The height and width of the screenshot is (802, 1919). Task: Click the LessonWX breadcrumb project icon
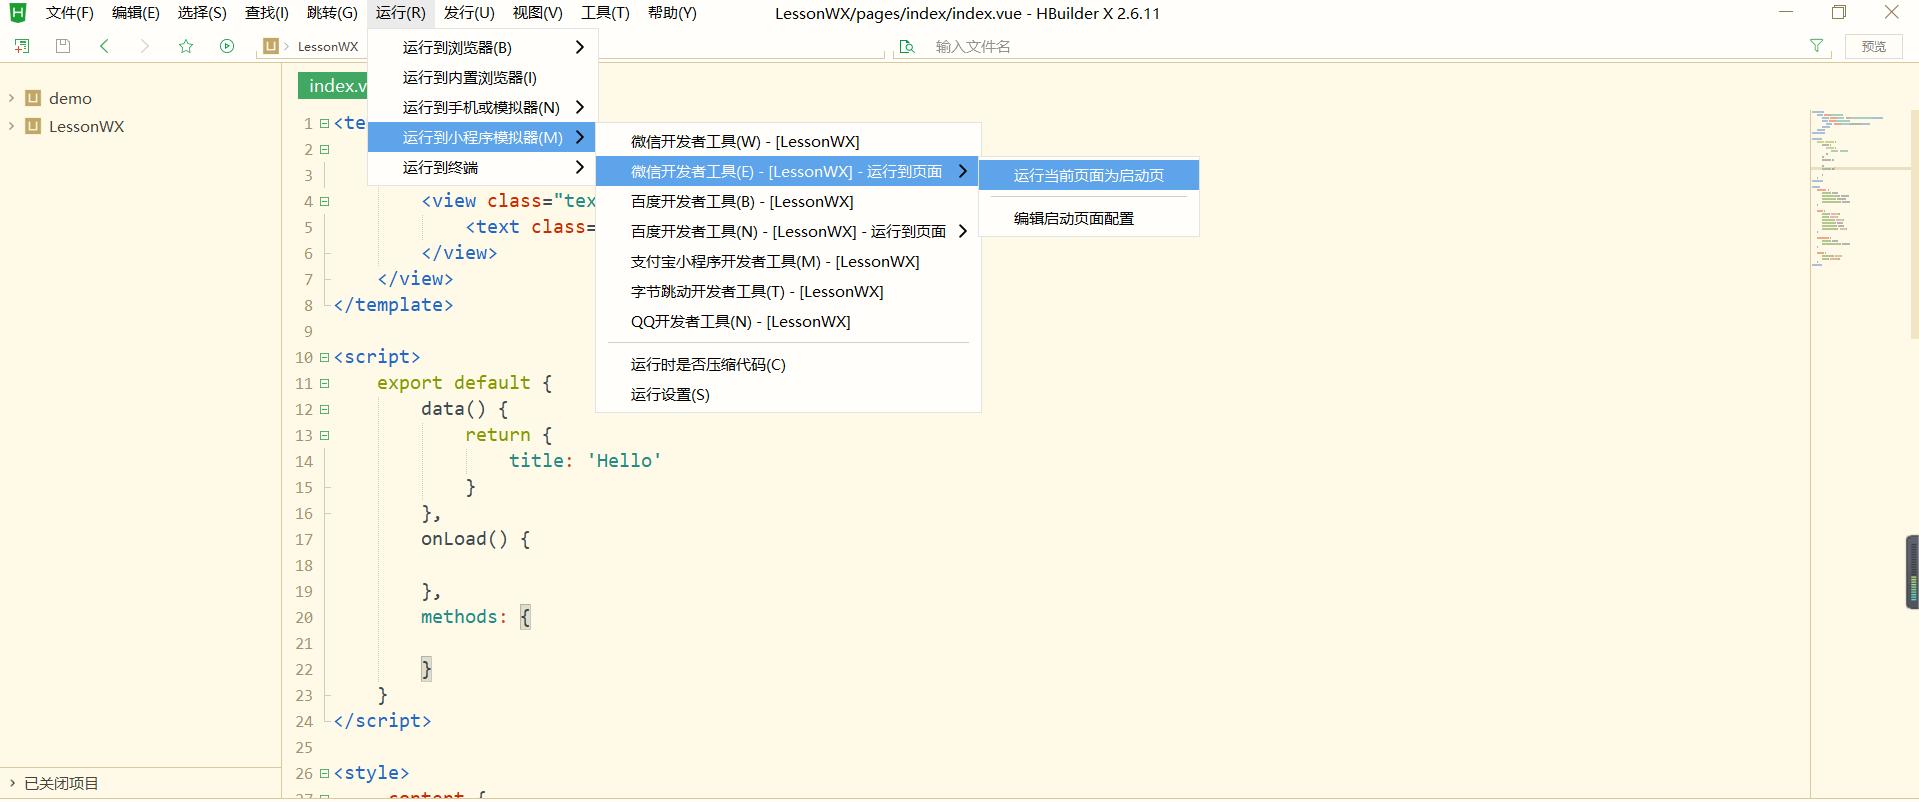270,46
